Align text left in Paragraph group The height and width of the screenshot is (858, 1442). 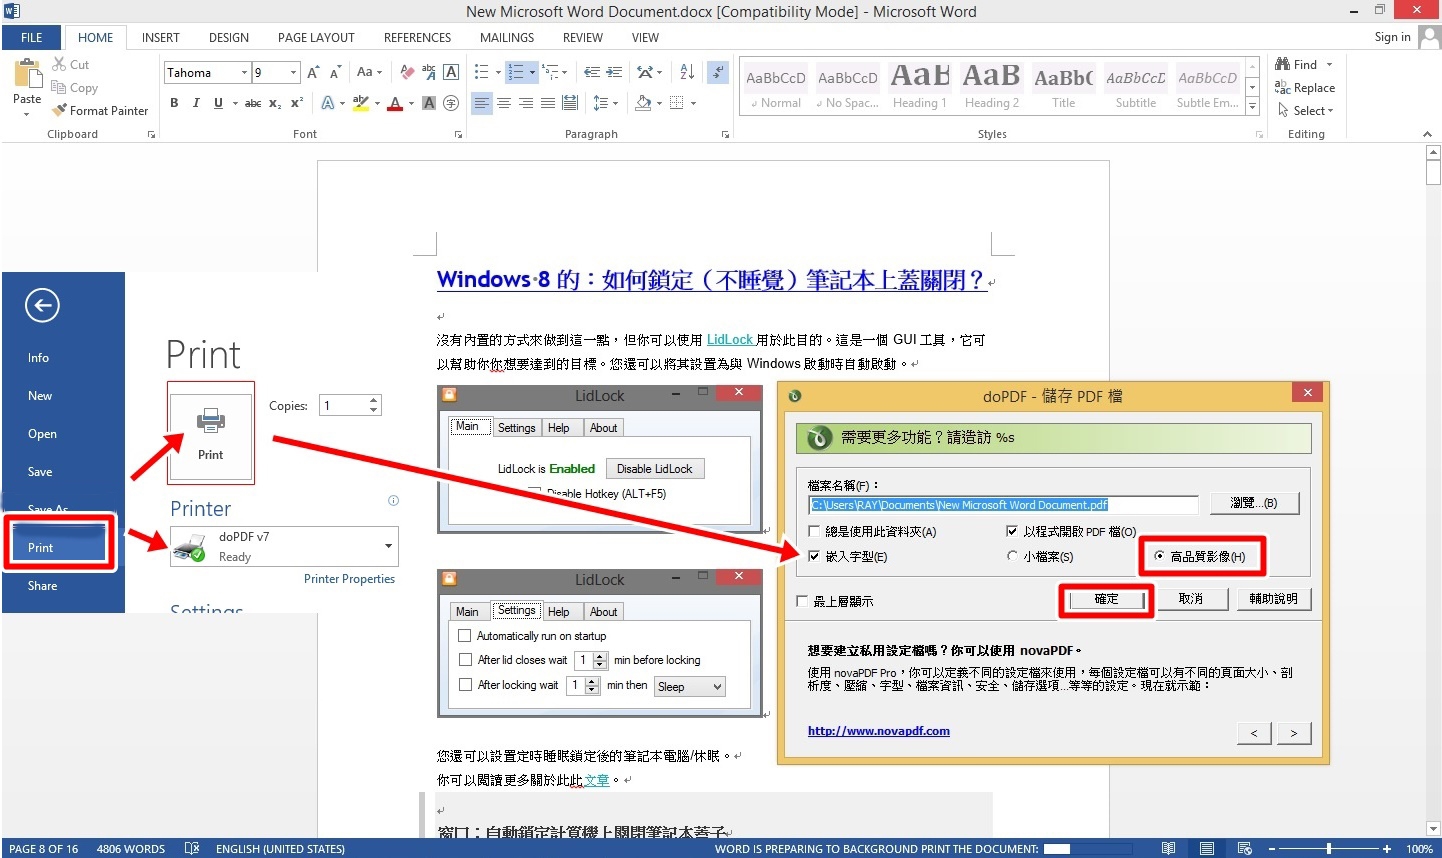[482, 103]
